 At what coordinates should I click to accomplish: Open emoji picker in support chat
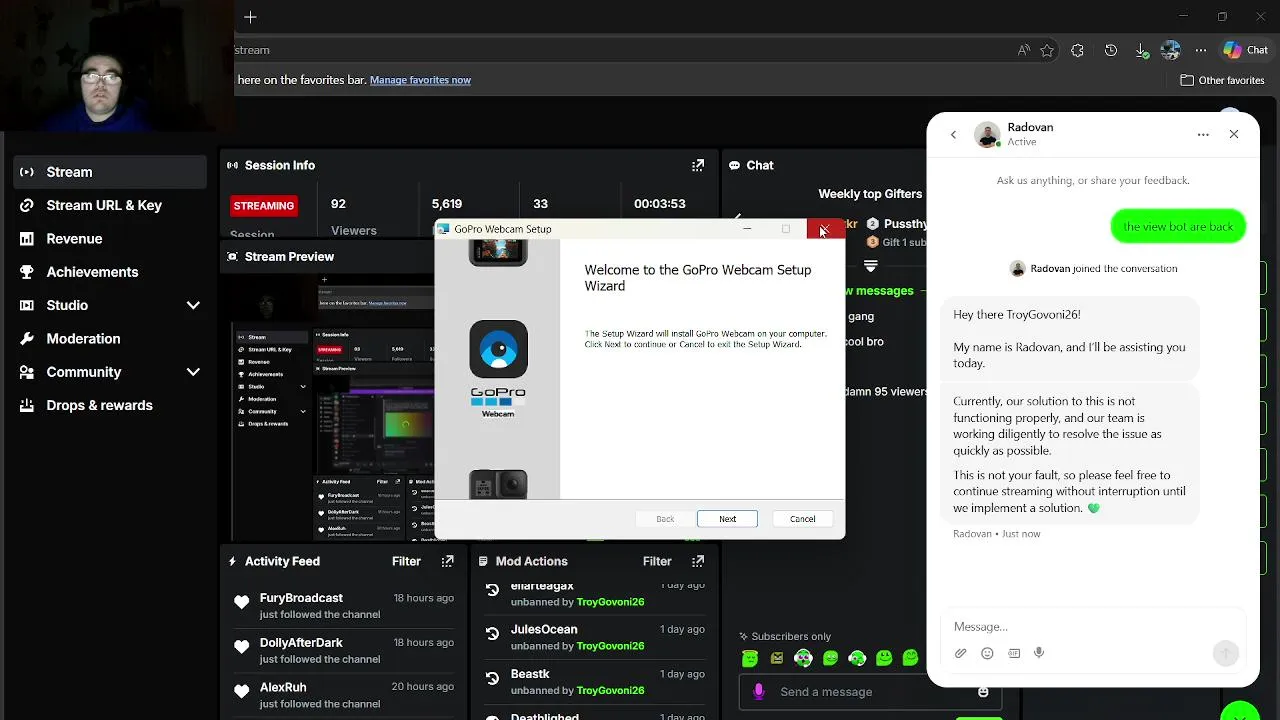[x=987, y=653]
